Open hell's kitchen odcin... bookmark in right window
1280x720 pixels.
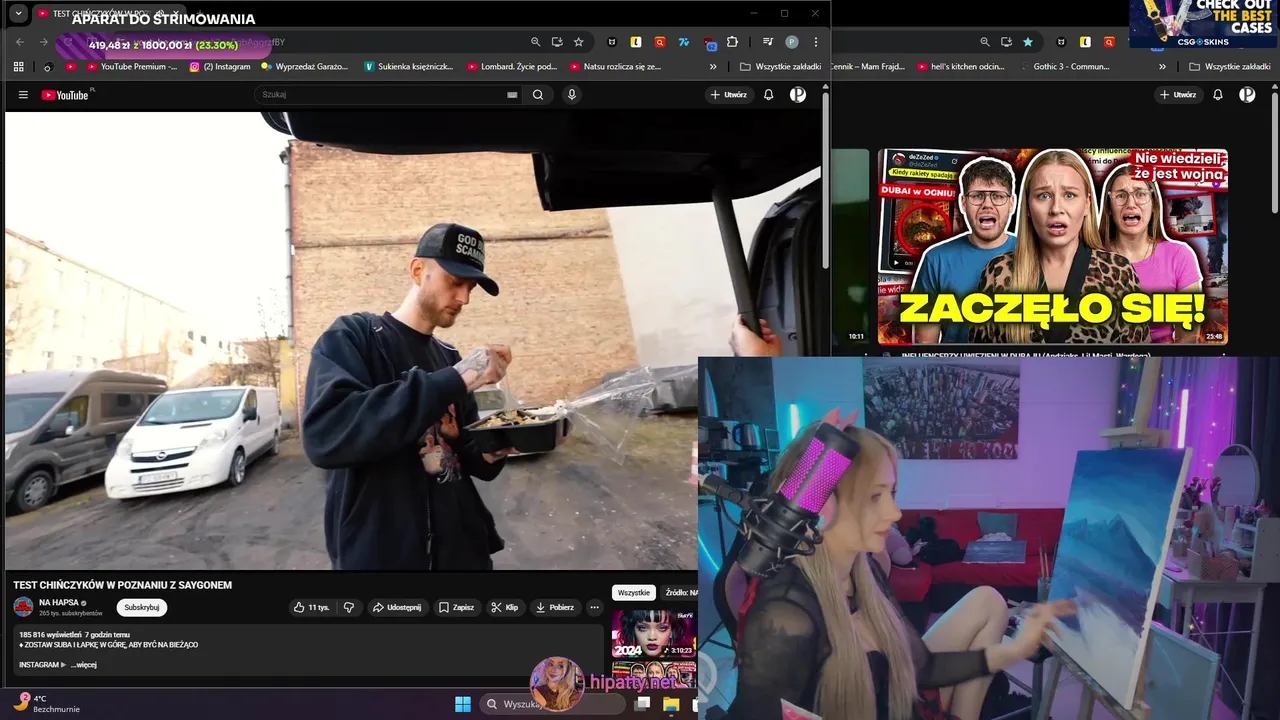[x=960, y=67]
